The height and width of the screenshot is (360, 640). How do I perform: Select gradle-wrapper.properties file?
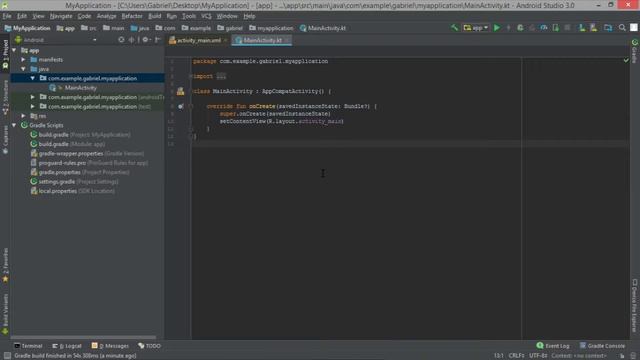(87, 153)
